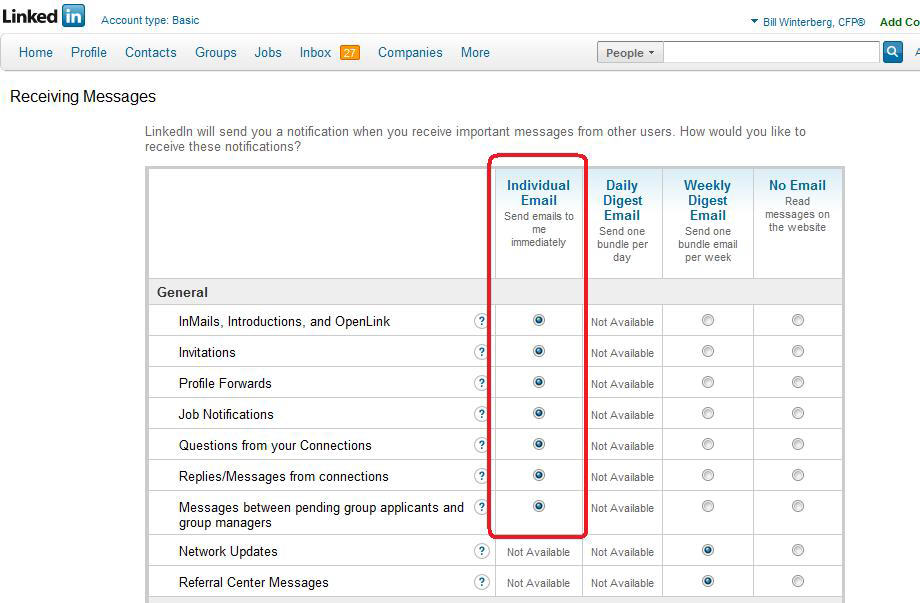
Task: Open the Groups menu
Action: 216,53
